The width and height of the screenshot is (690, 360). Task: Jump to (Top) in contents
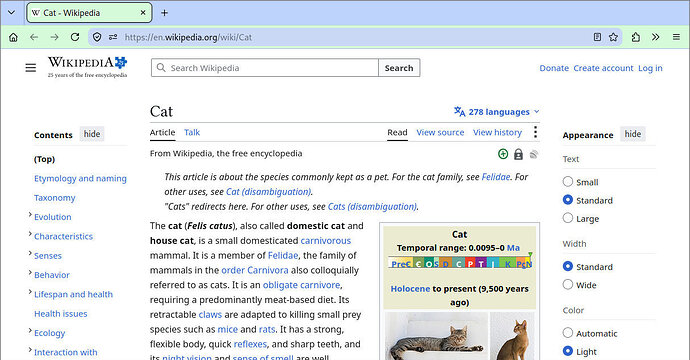[44, 159]
